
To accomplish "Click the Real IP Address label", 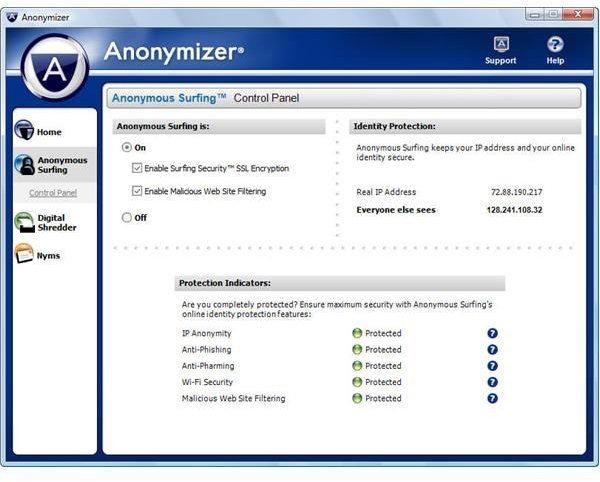I will point(386,192).
